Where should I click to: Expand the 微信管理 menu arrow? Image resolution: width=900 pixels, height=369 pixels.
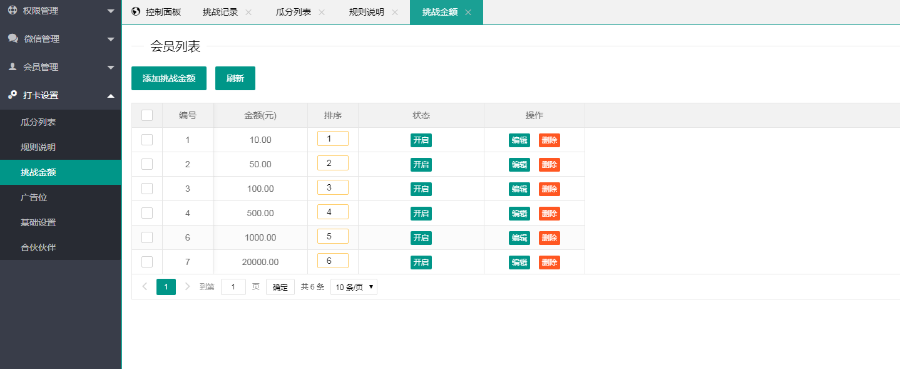pyautogui.click(x=111, y=39)
